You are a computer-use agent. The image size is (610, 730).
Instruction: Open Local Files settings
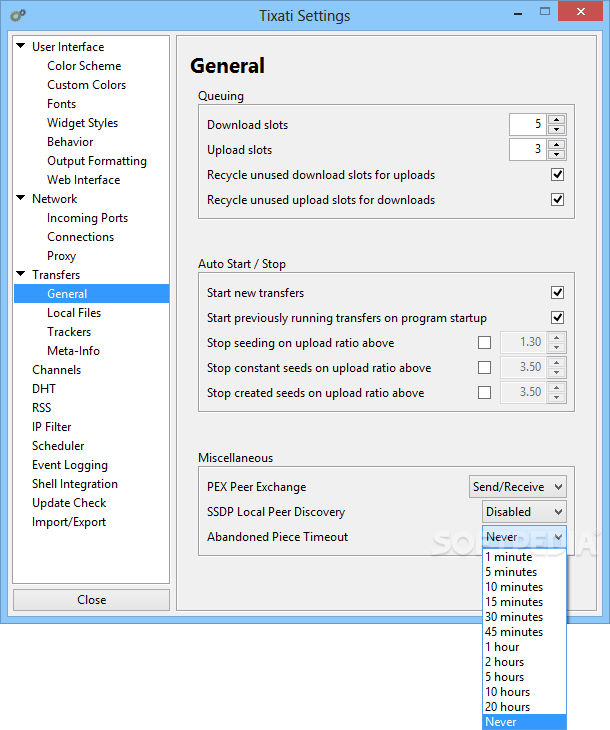click(x=74, y=312)
